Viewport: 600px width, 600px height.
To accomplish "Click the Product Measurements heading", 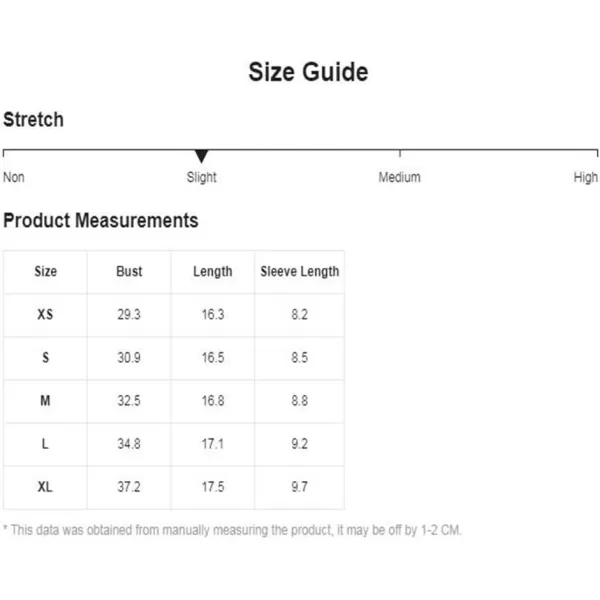I will (101, 220).
